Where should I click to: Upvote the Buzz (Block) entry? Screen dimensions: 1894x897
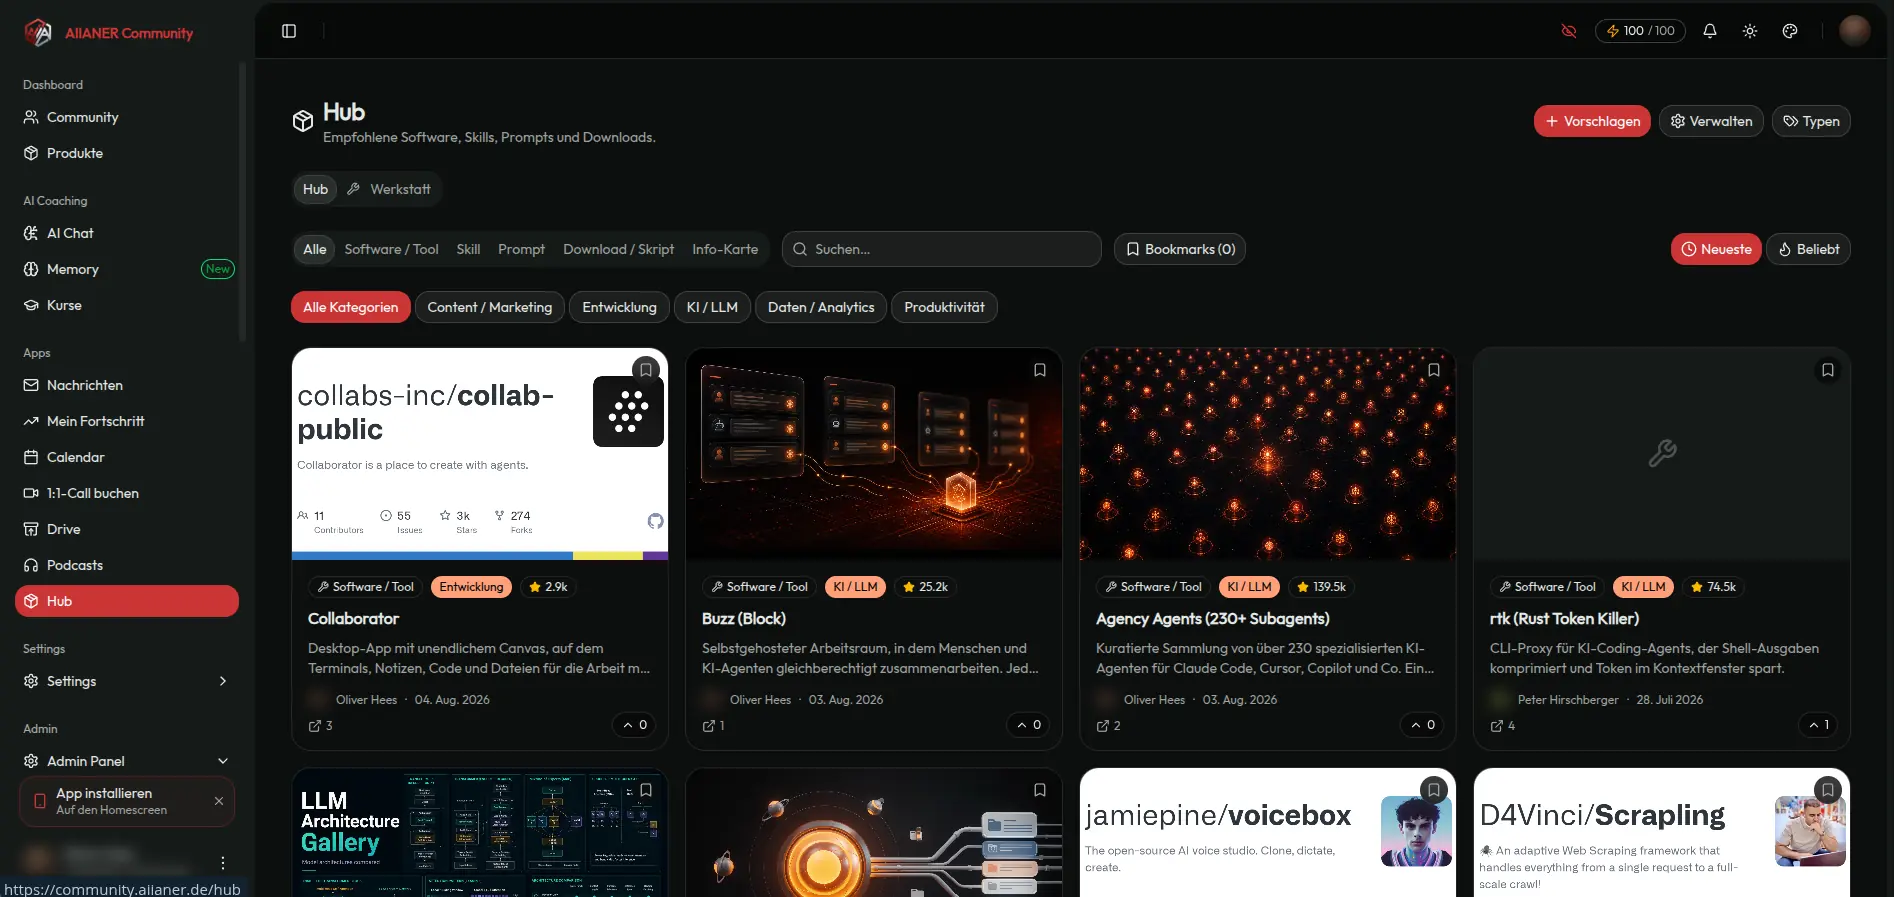(1029, 725)
